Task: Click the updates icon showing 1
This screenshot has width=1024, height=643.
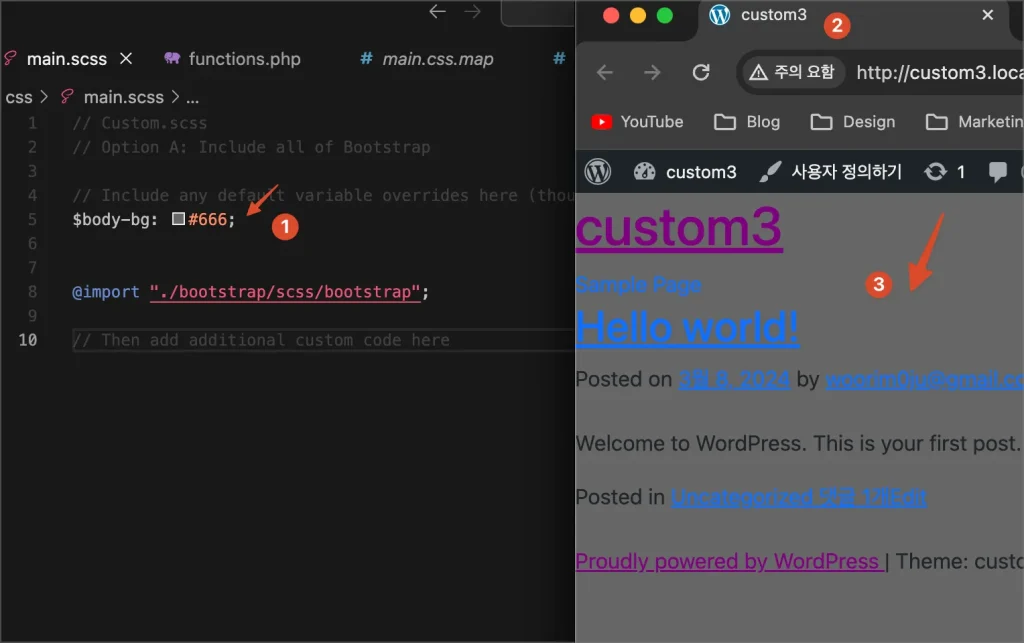Action: (x=945, y=172)
